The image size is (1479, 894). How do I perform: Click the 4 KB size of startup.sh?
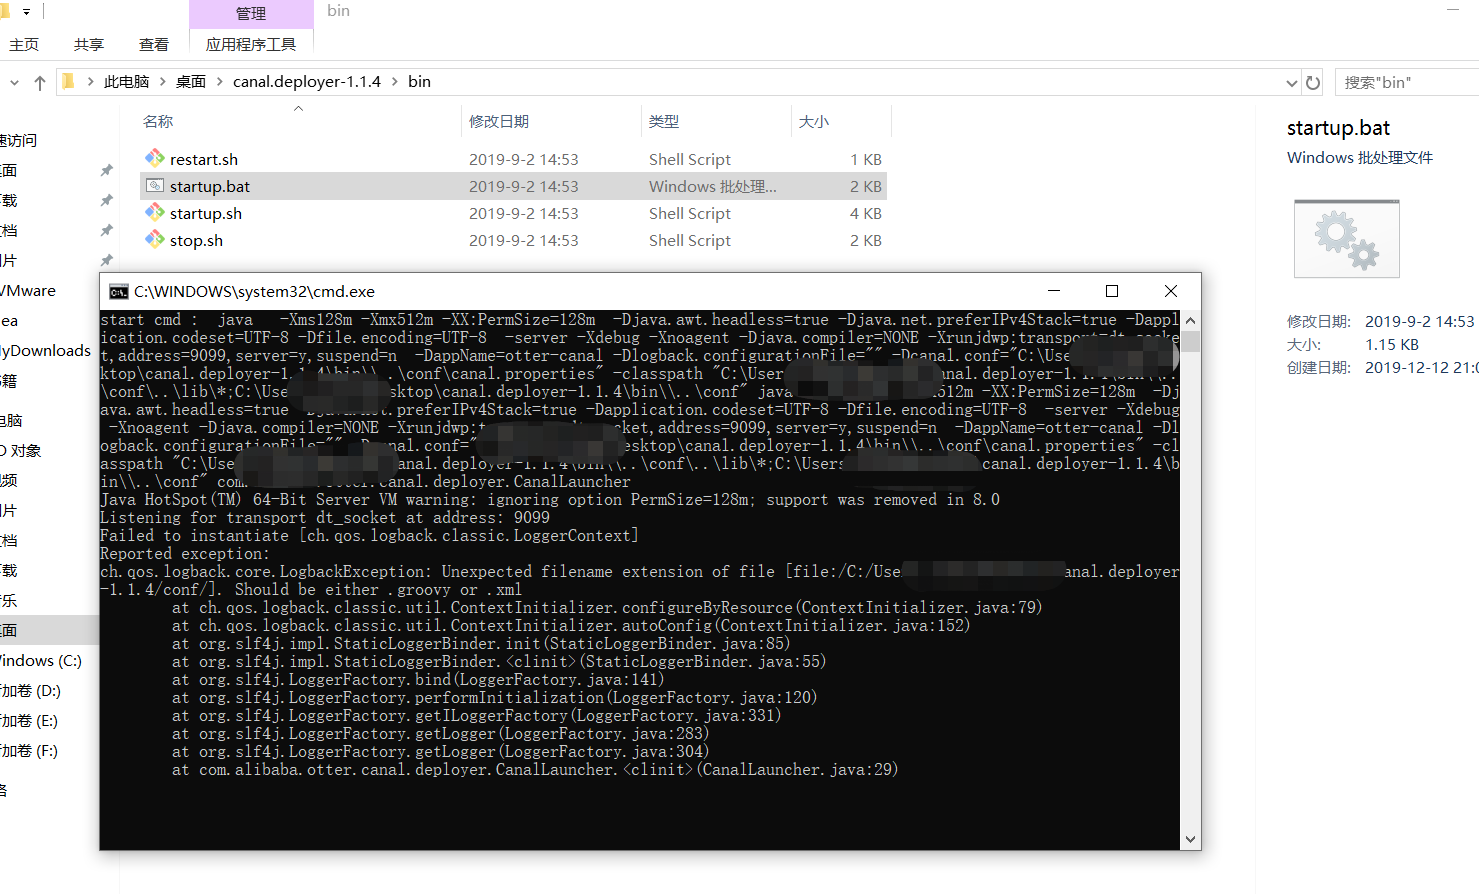(866, 213)
